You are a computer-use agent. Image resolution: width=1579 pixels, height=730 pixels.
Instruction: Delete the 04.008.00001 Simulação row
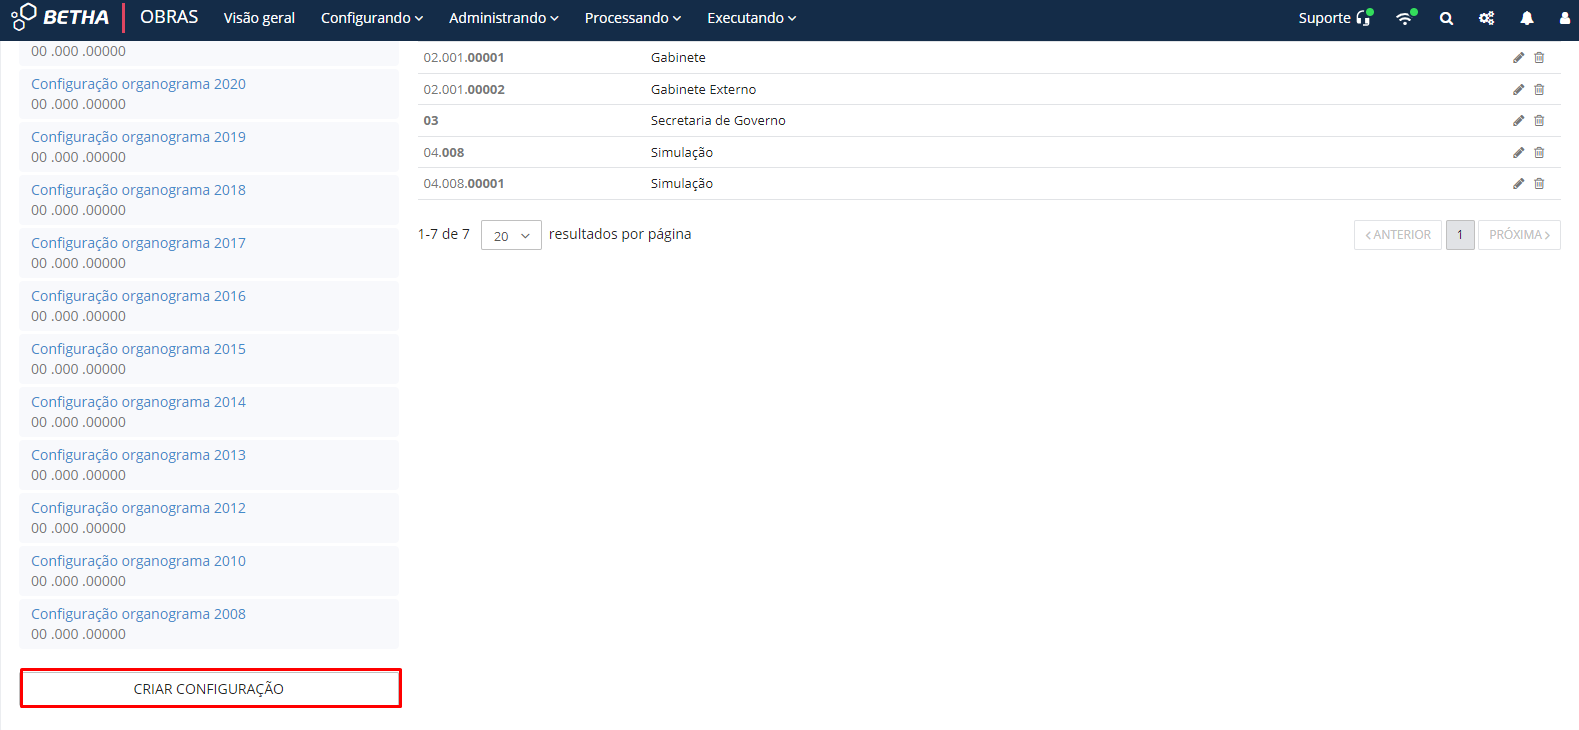point(1539,184)
